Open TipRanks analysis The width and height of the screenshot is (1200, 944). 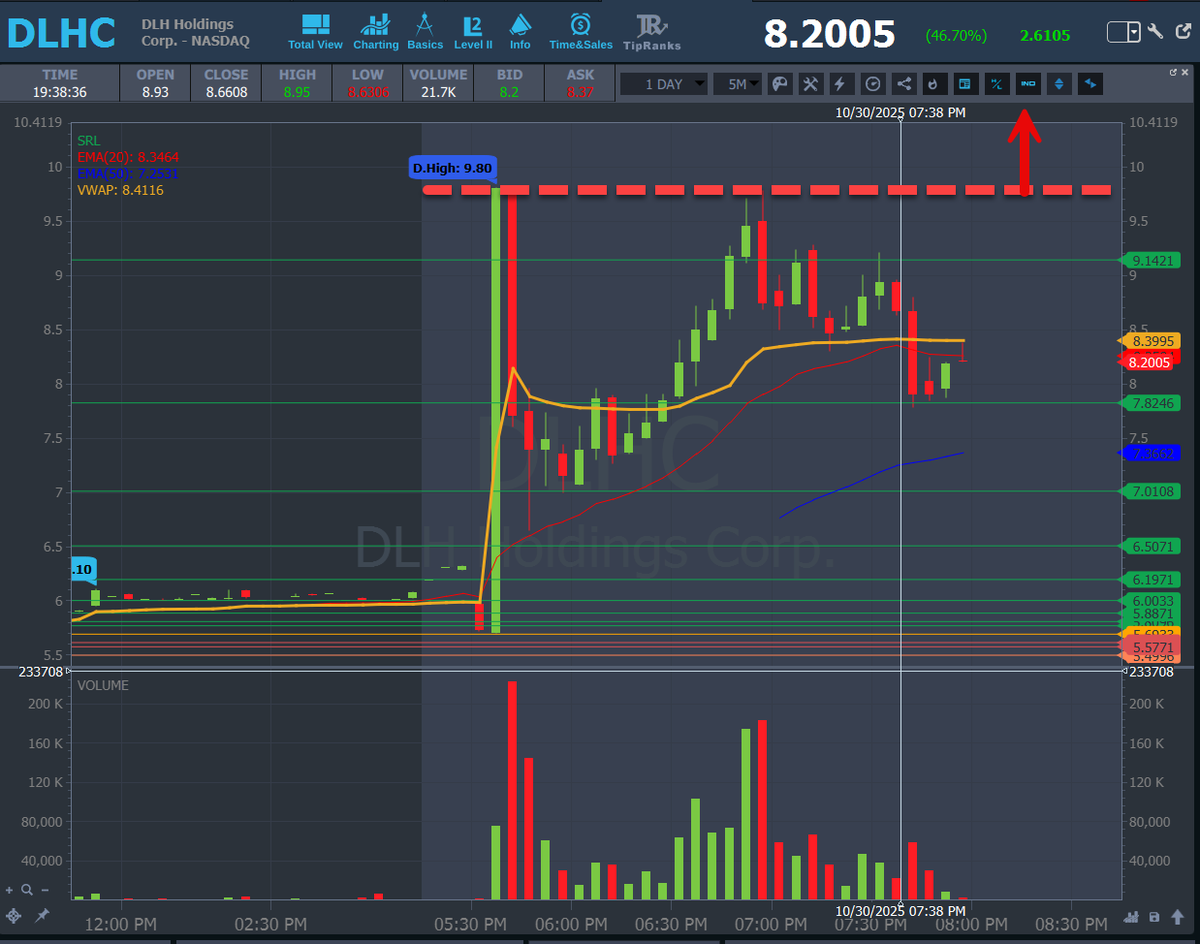tap(652, 32)
